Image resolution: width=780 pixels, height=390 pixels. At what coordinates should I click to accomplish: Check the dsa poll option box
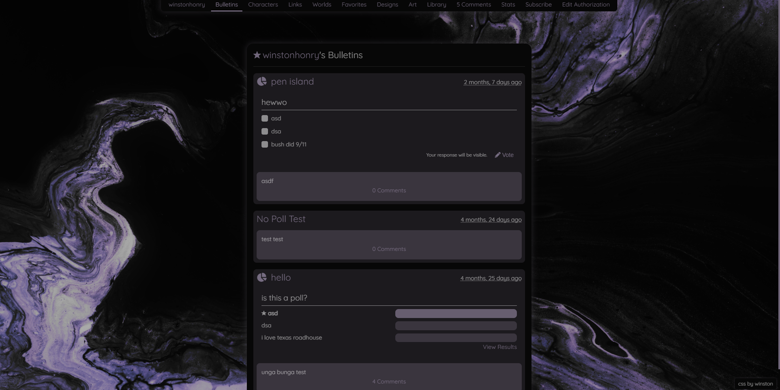pos(265,131)
